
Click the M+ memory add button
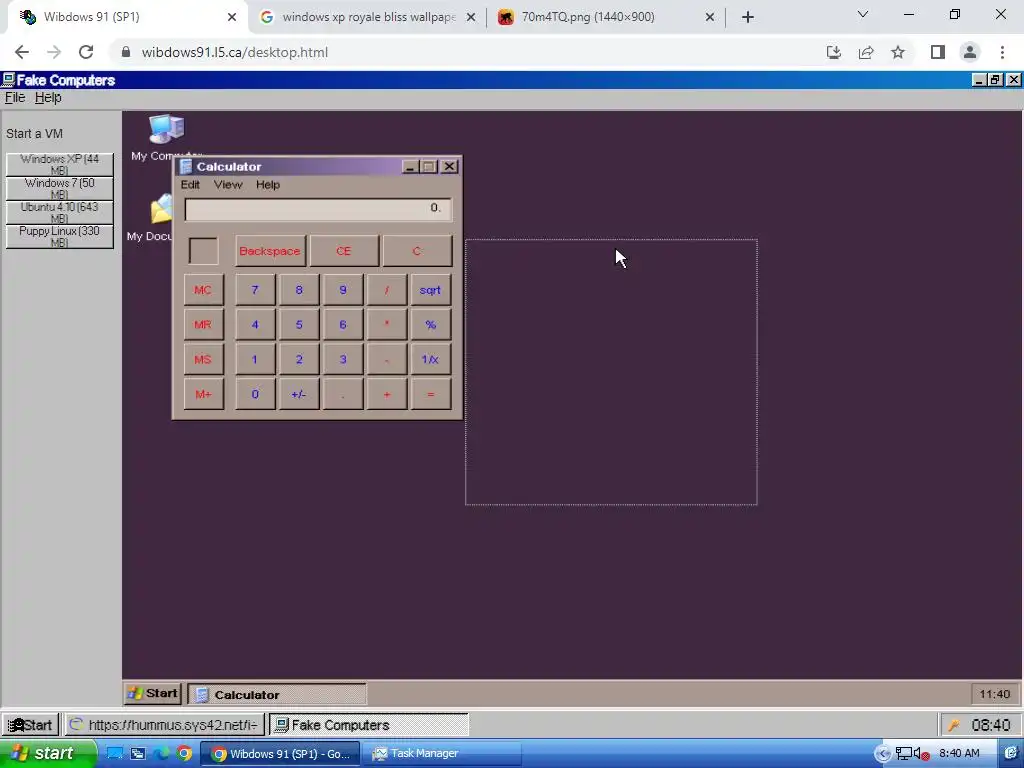(x=203, y=394)
